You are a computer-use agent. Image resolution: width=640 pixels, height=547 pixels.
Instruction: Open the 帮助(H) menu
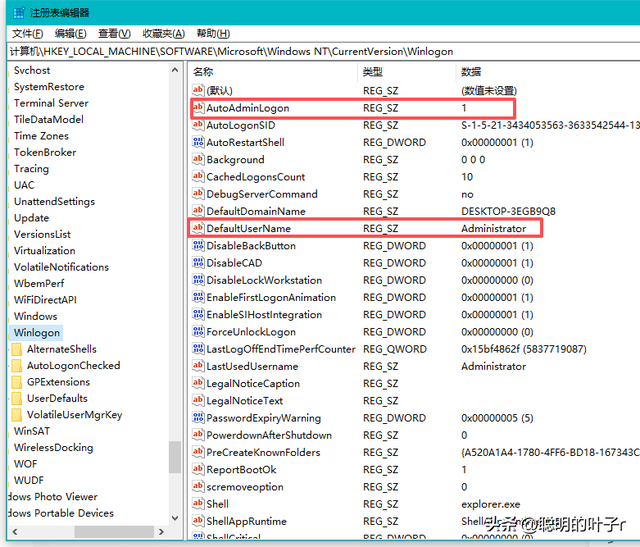pyautogui.click(x=213, y=33)
